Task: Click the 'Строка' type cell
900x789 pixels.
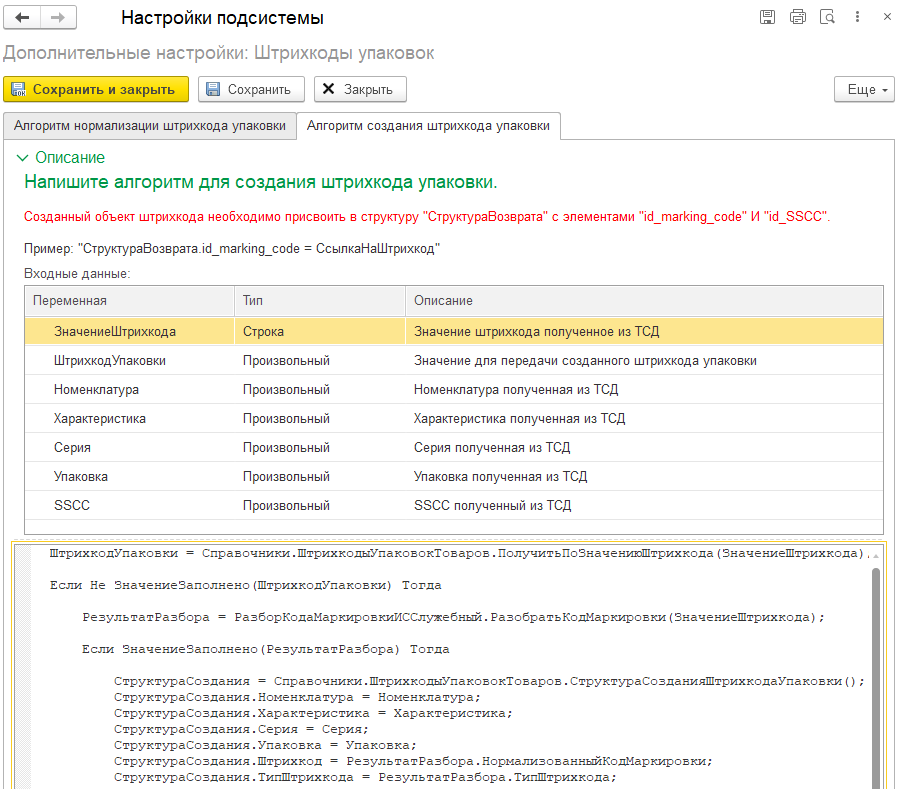Action: (x=320, y=332)
